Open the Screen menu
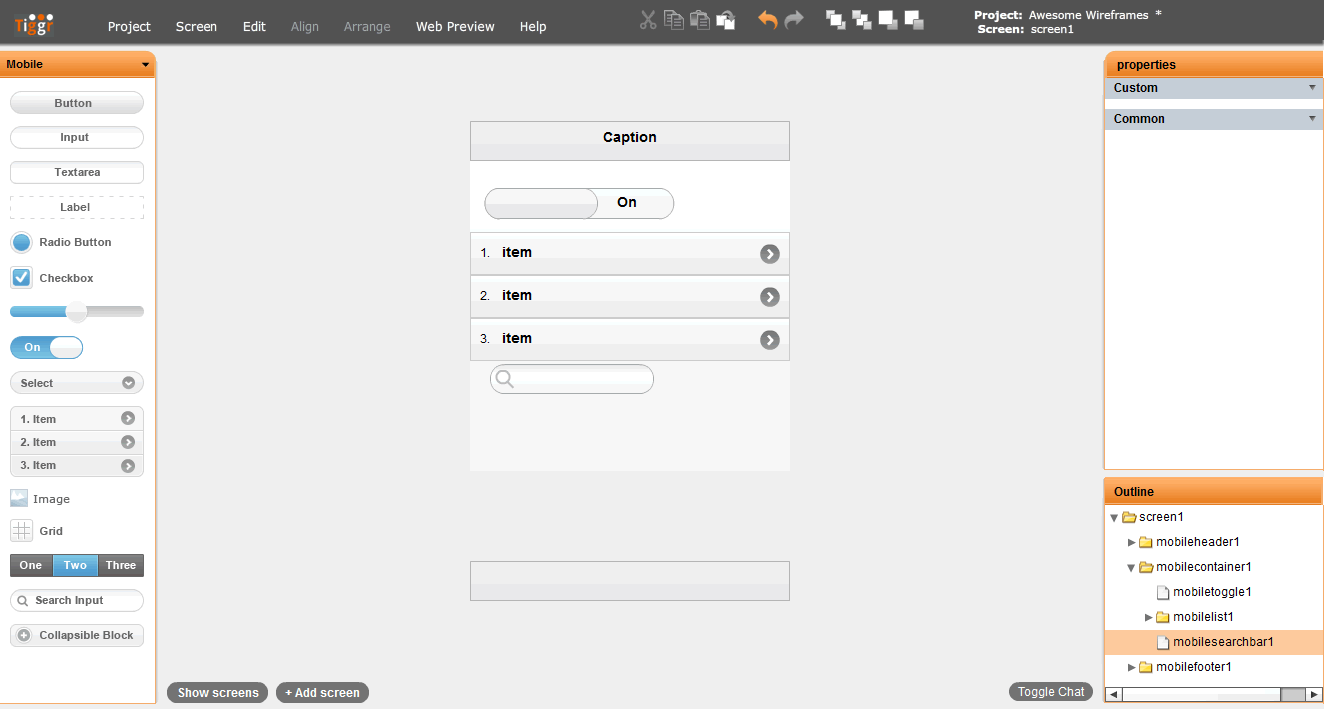Viewport: 1324px width, 709px height. [196, 26]
